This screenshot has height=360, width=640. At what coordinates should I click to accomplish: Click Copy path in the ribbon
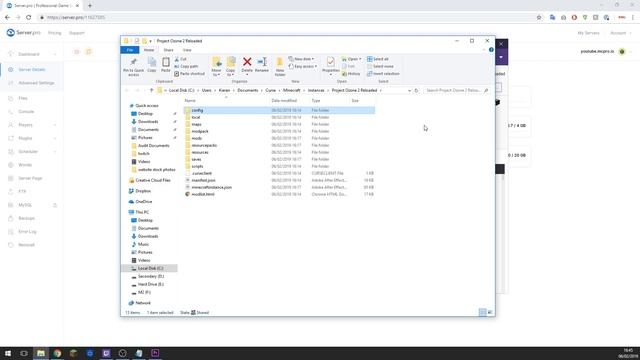(186, 67)
